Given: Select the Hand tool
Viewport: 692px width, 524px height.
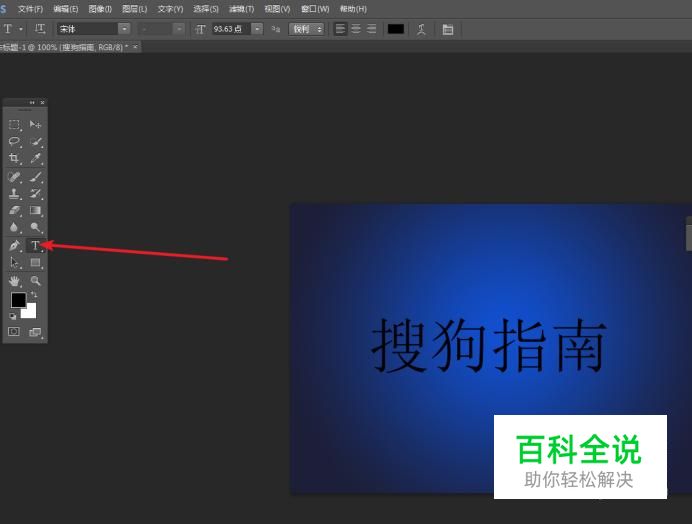Looking at the screenshot, I should pyautogui.click(x=14, y=281).
